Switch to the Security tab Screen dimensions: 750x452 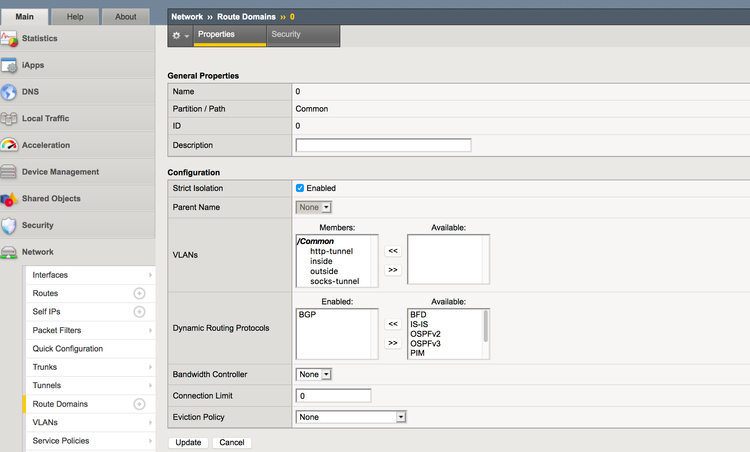[286, 35]
